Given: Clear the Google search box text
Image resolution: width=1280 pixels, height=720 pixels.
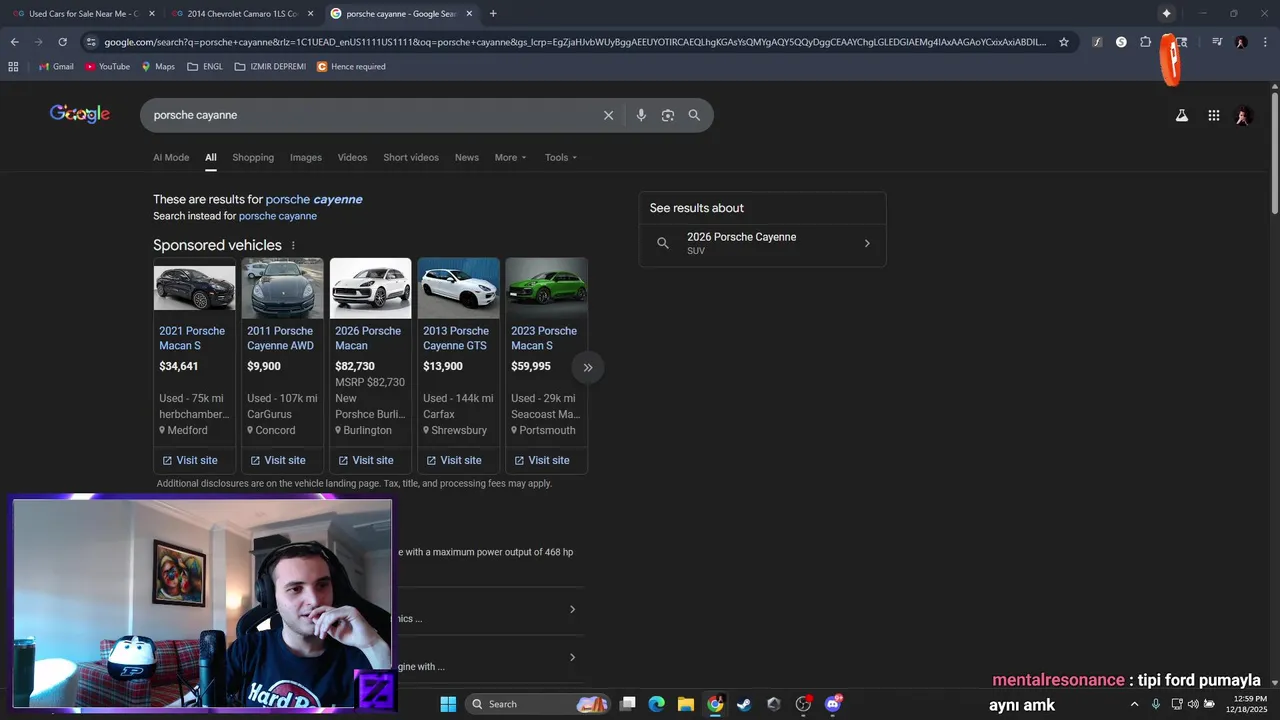Looking at the screenshot, I should click(608, 115).
